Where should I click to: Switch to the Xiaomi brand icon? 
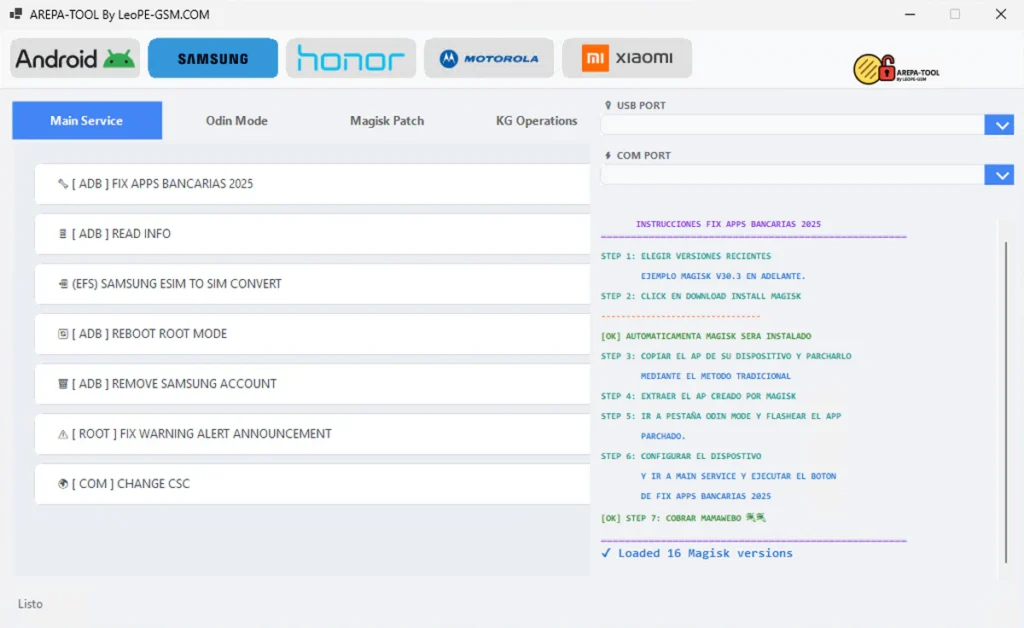tap(627, 58)
